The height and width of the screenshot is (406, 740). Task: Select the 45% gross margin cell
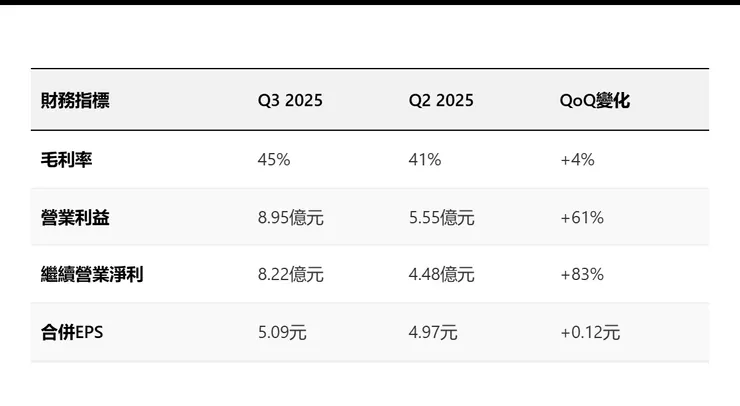274,159
